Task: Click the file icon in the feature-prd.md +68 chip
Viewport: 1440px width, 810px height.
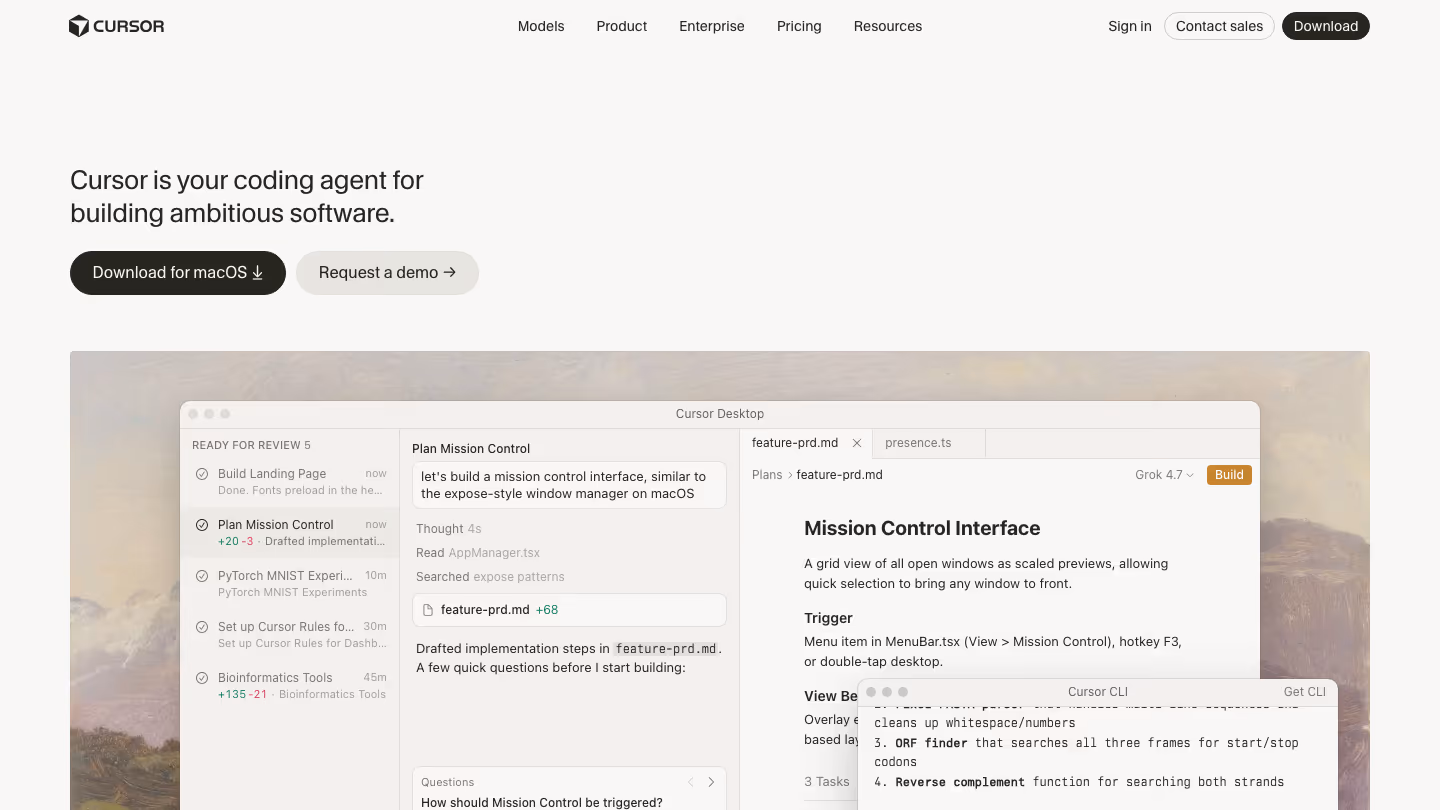Action: (x=429, y=610)
